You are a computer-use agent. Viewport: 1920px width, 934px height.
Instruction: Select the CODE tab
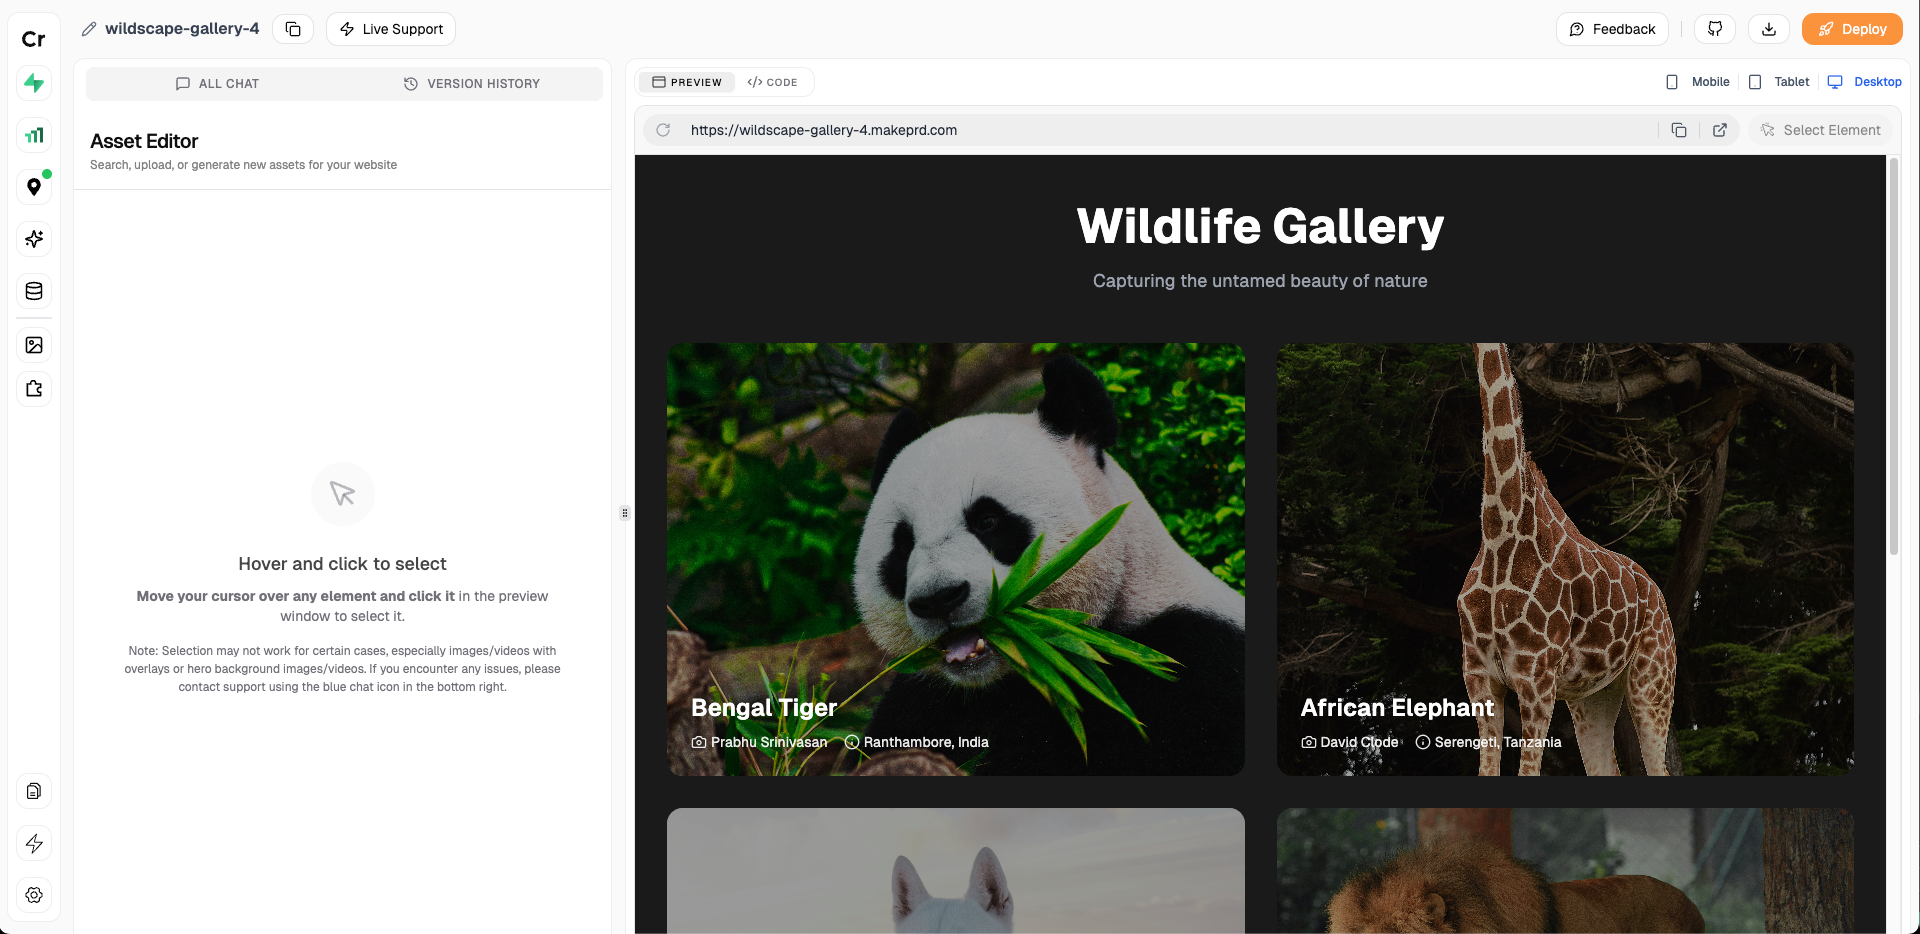(x=772, y=82)
